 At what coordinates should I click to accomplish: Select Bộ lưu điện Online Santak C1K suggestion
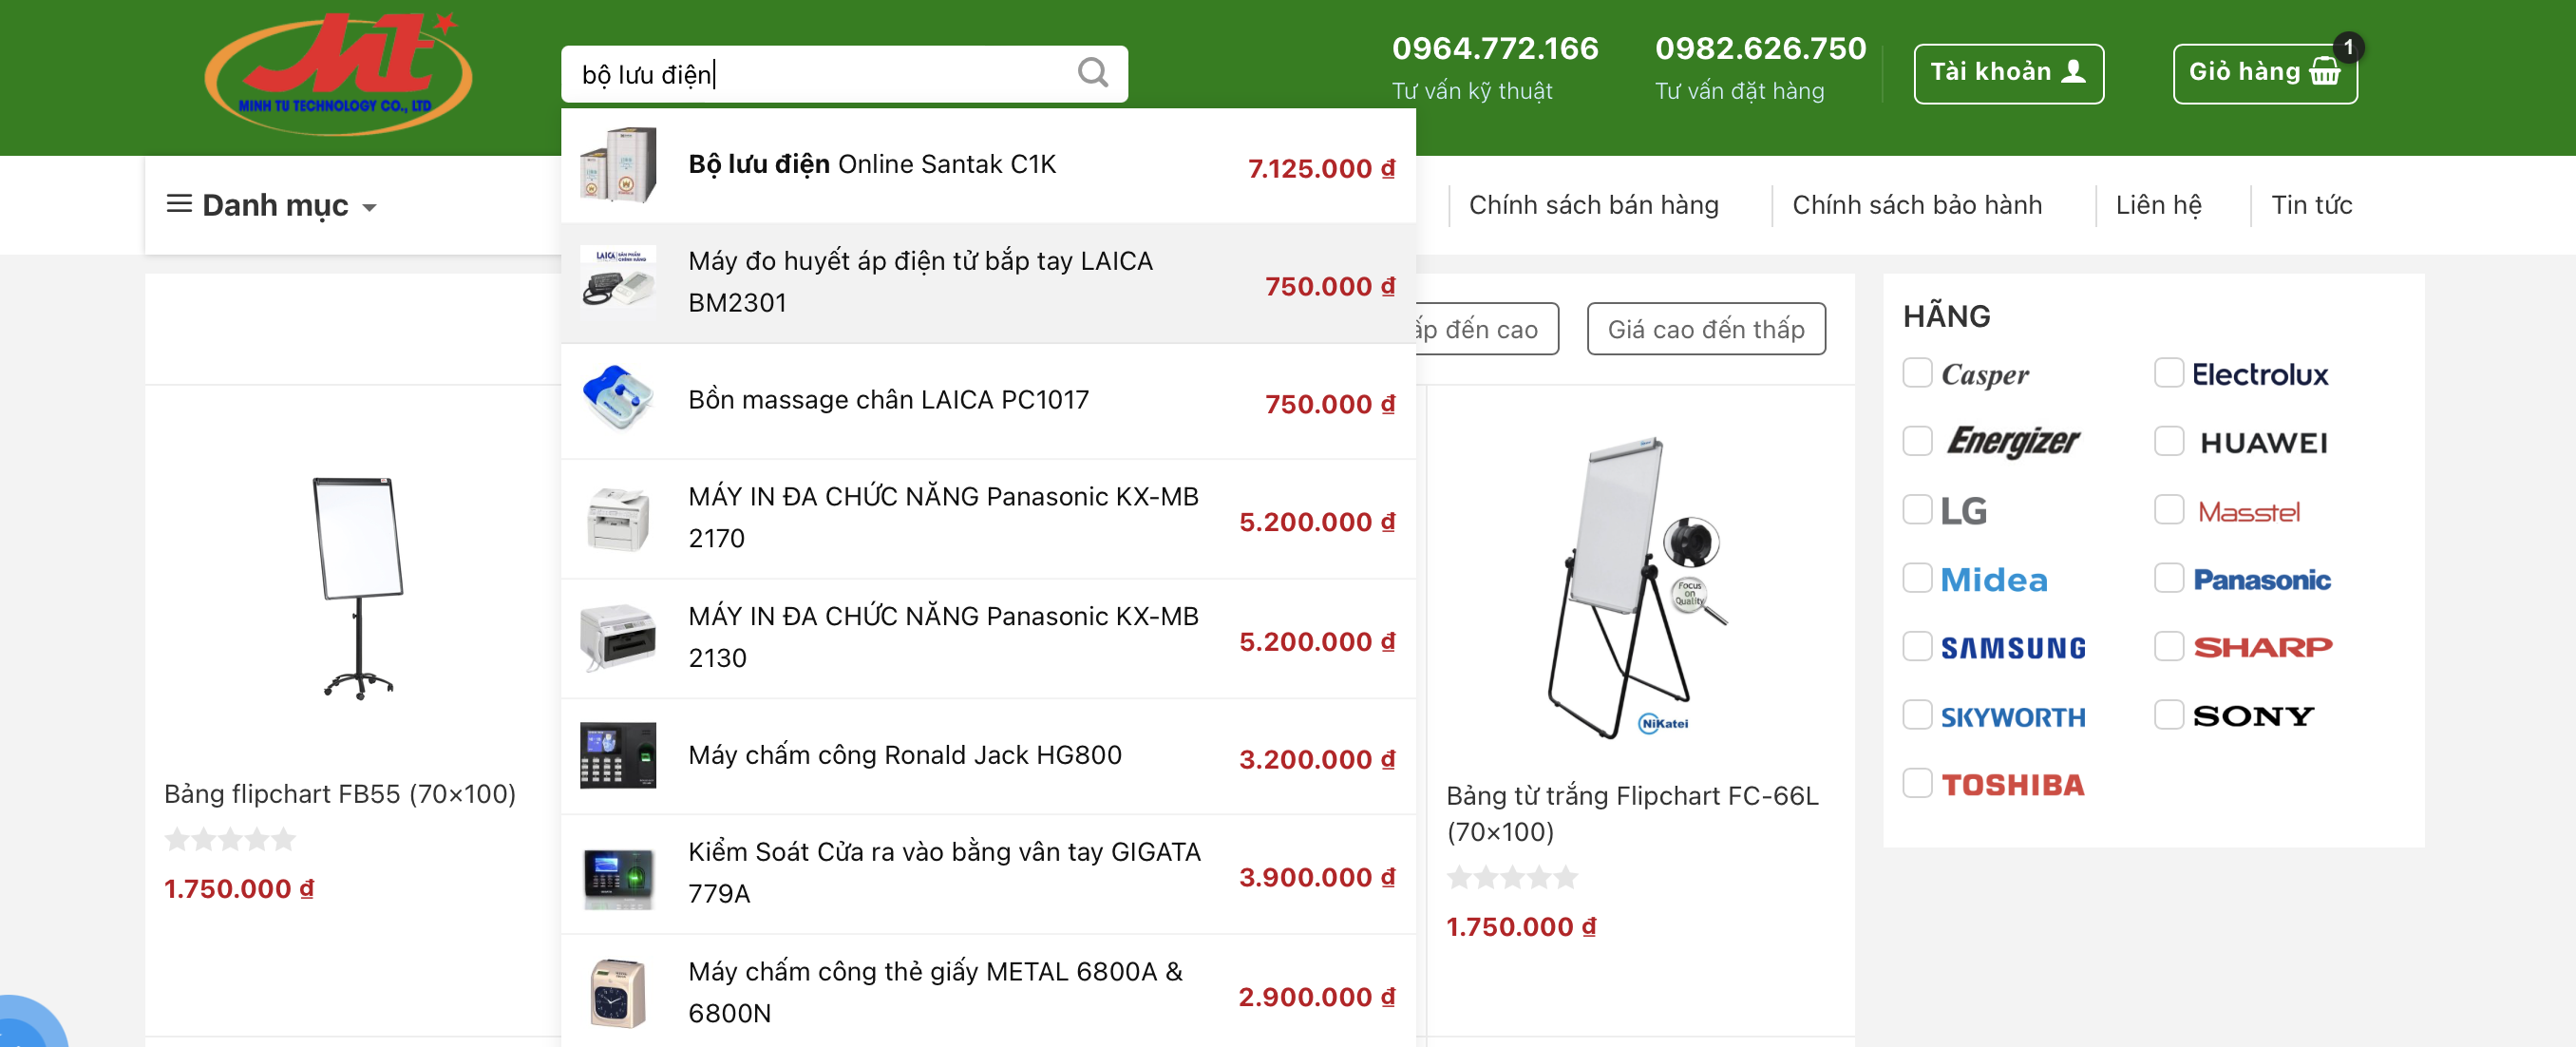(x=871, y=165)
